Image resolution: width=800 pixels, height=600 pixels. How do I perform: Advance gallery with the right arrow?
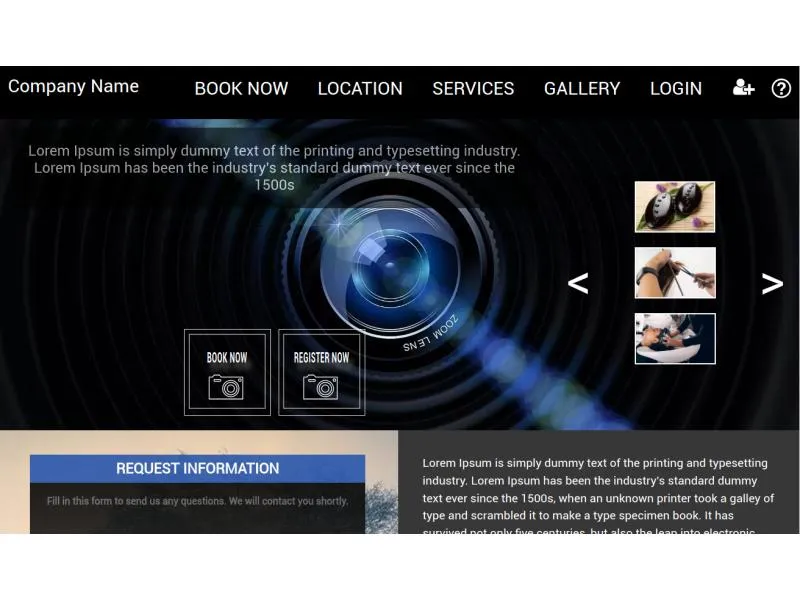point(772,283)
